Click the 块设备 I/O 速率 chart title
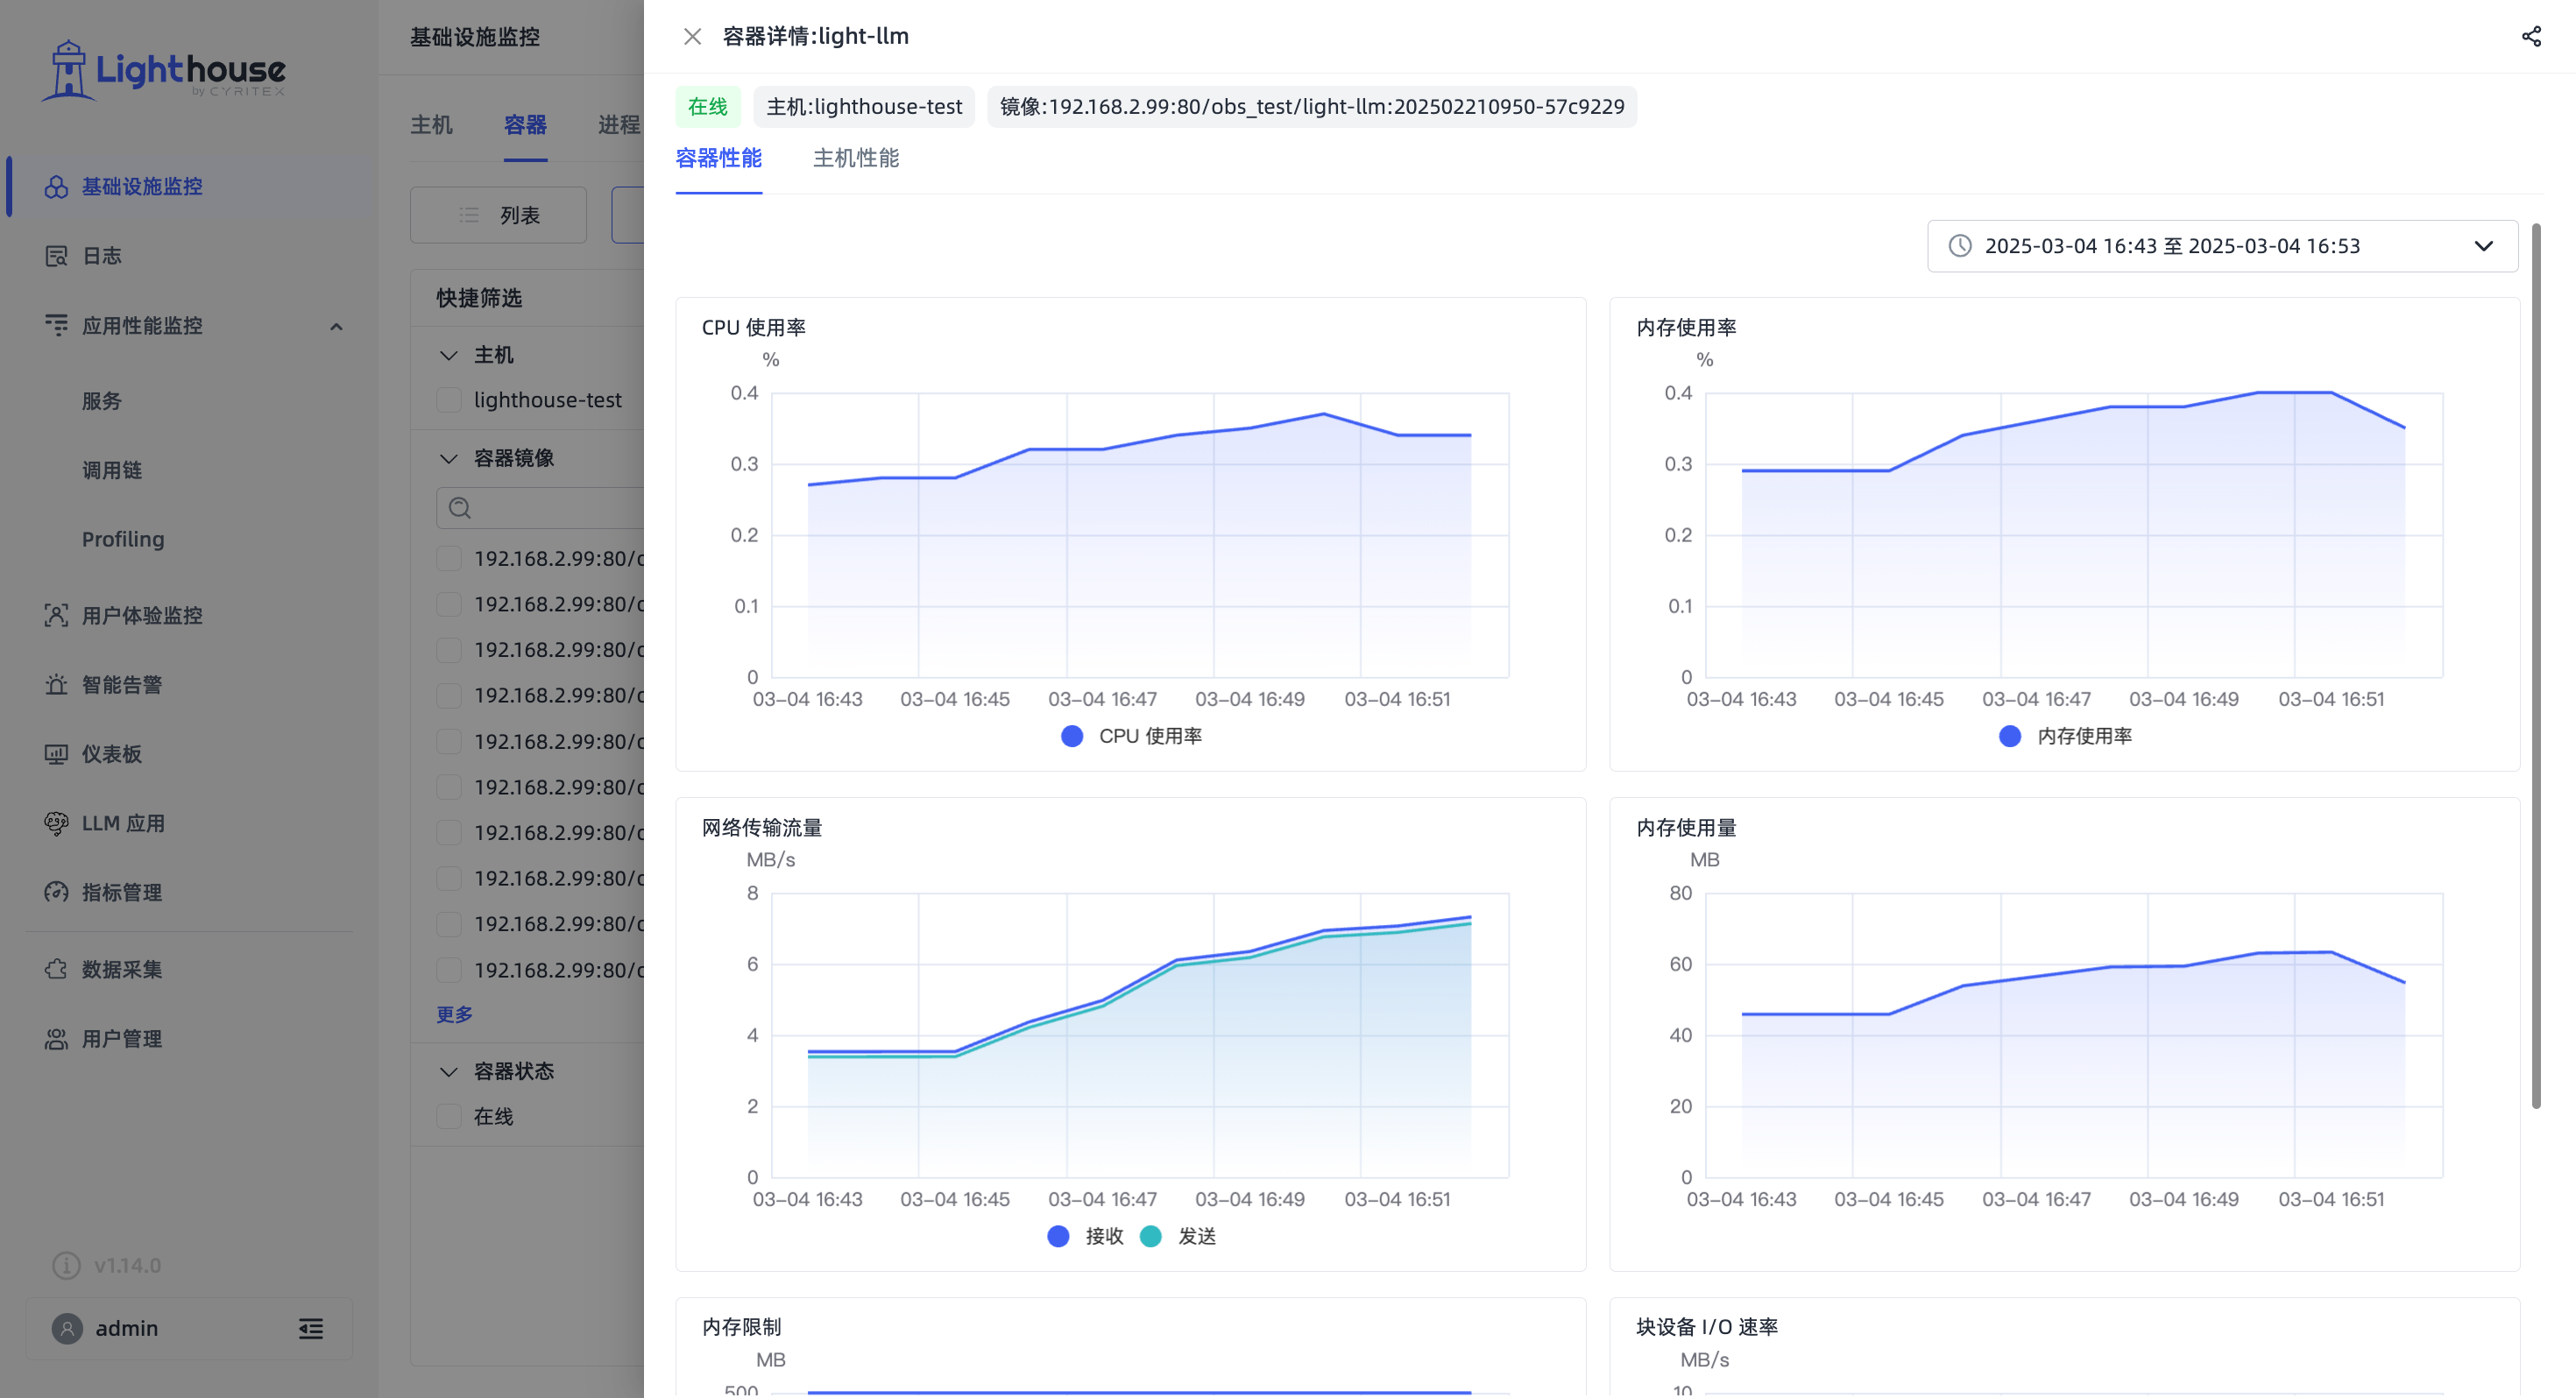The image size is (2576, 1398). point(1707,1327)
